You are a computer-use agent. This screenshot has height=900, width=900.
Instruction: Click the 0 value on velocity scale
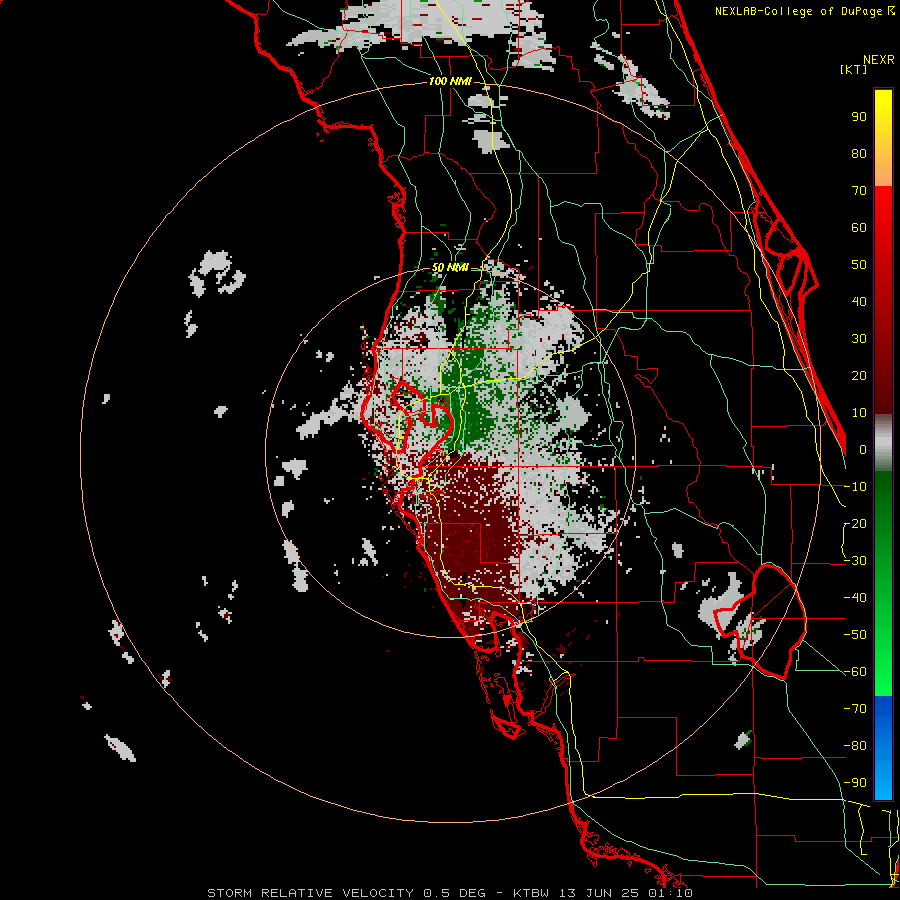click(863, 449)
